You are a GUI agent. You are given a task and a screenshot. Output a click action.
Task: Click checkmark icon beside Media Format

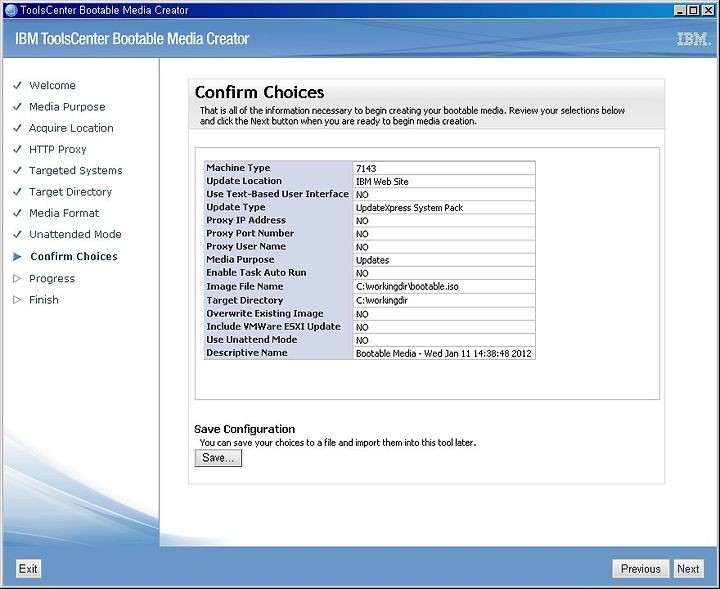click(x=17, y=213)
